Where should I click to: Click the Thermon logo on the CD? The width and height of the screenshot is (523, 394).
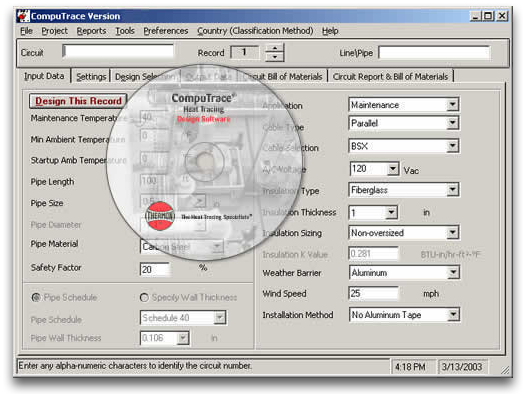click(160, 216)
